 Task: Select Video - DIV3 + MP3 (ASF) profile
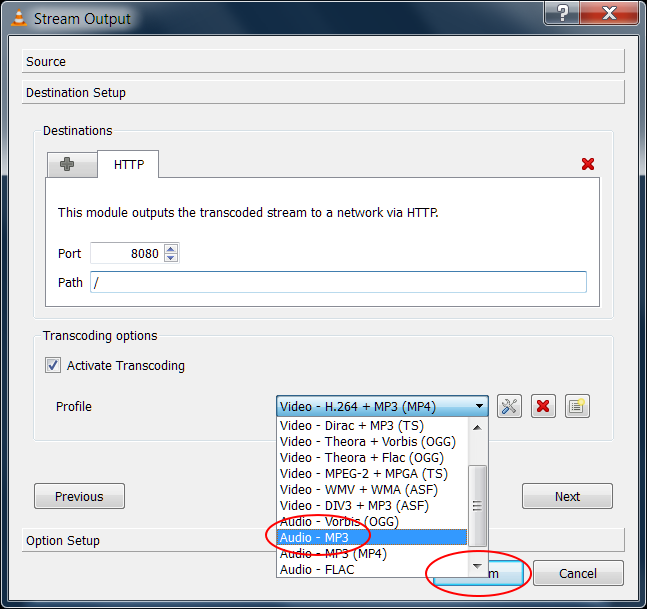point(372,506)
